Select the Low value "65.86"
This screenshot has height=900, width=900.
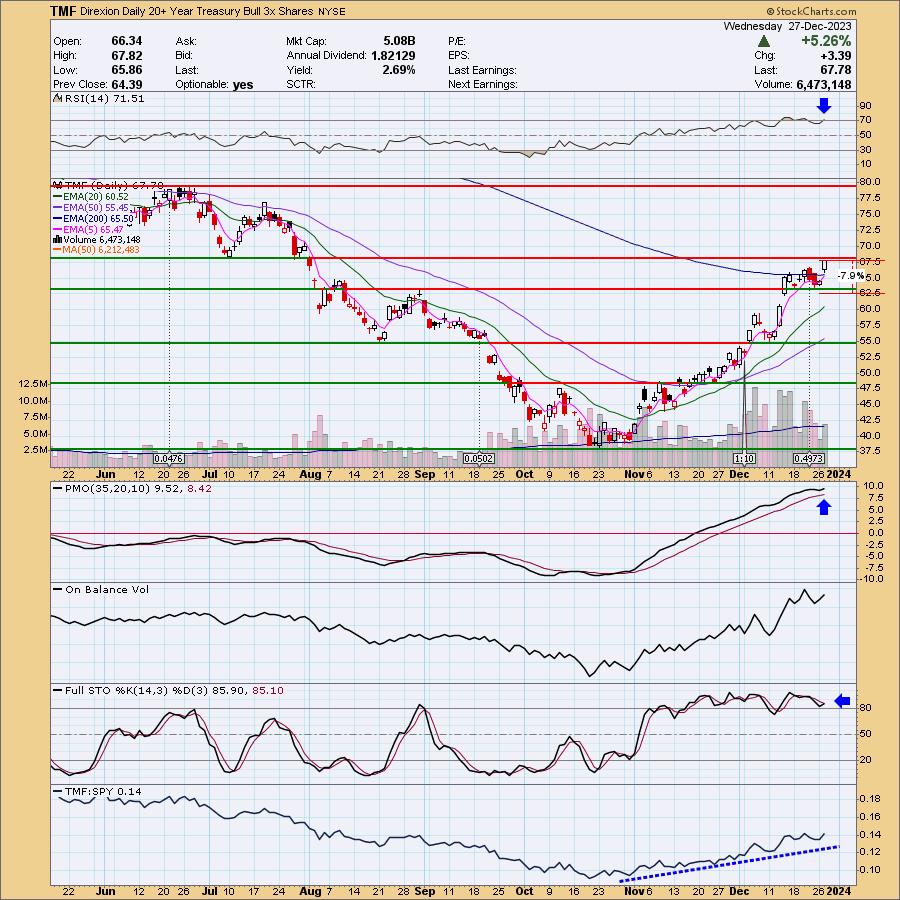pos(127,69)
